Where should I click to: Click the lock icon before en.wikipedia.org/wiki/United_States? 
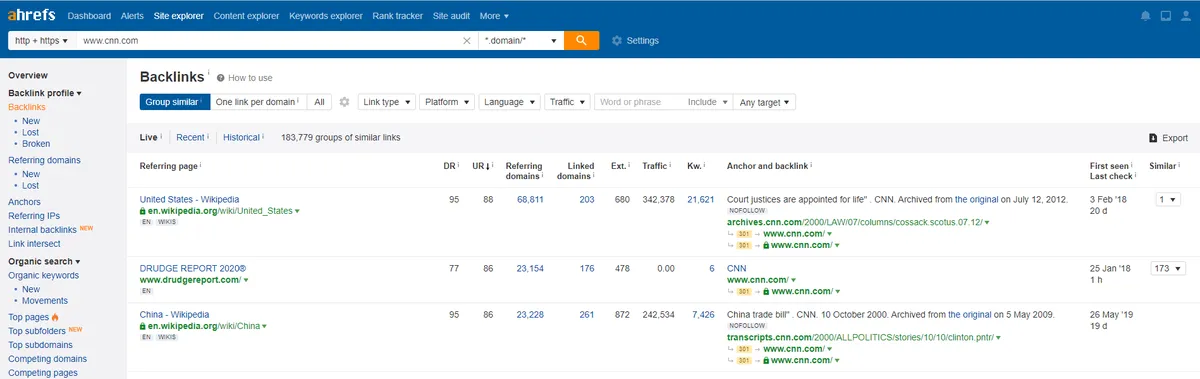tap(143, 211)
